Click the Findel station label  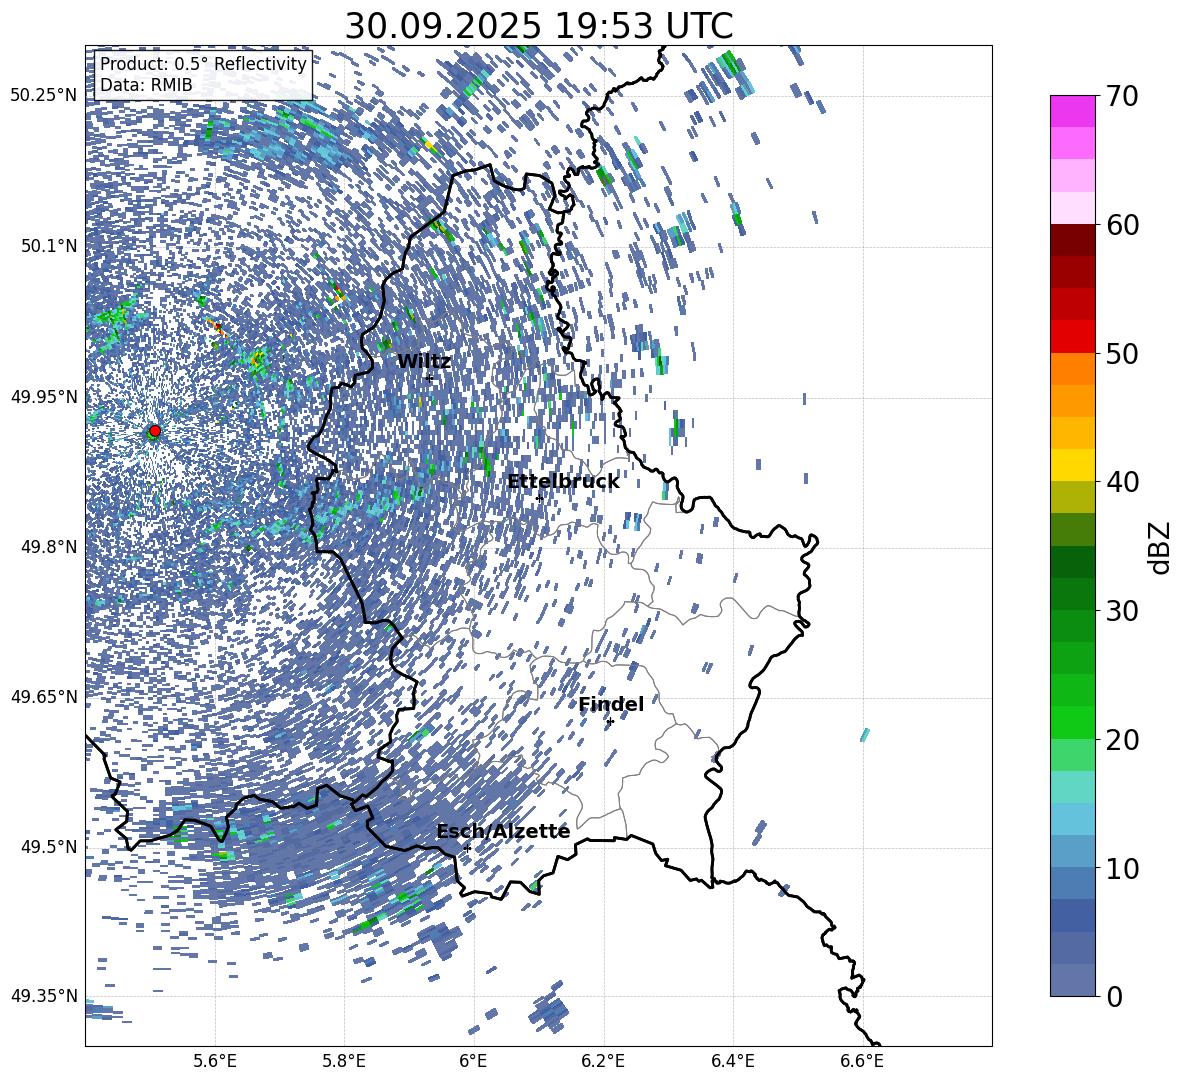(x=611, y=704)
